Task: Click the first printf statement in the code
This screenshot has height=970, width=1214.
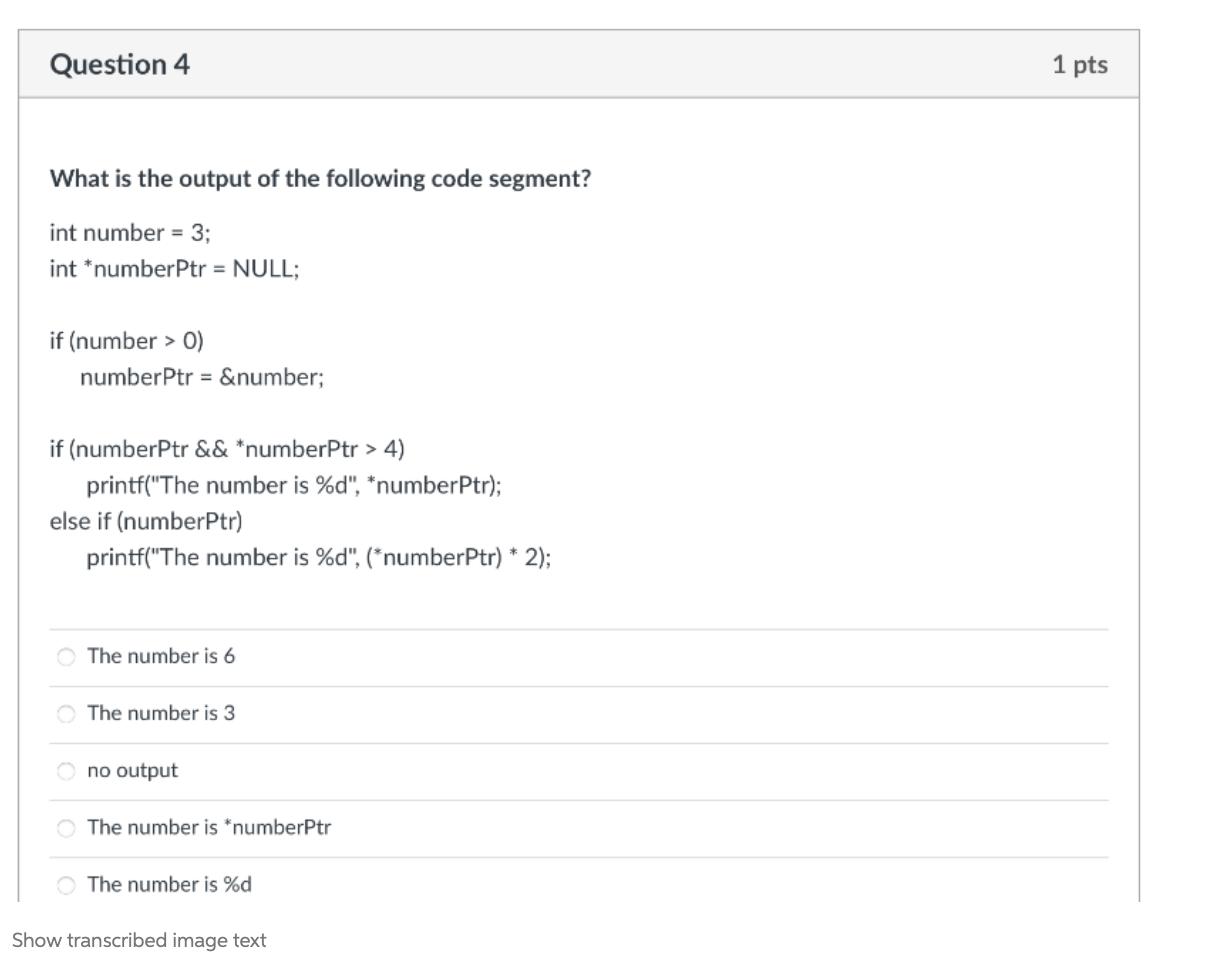Action: [293, 485]
